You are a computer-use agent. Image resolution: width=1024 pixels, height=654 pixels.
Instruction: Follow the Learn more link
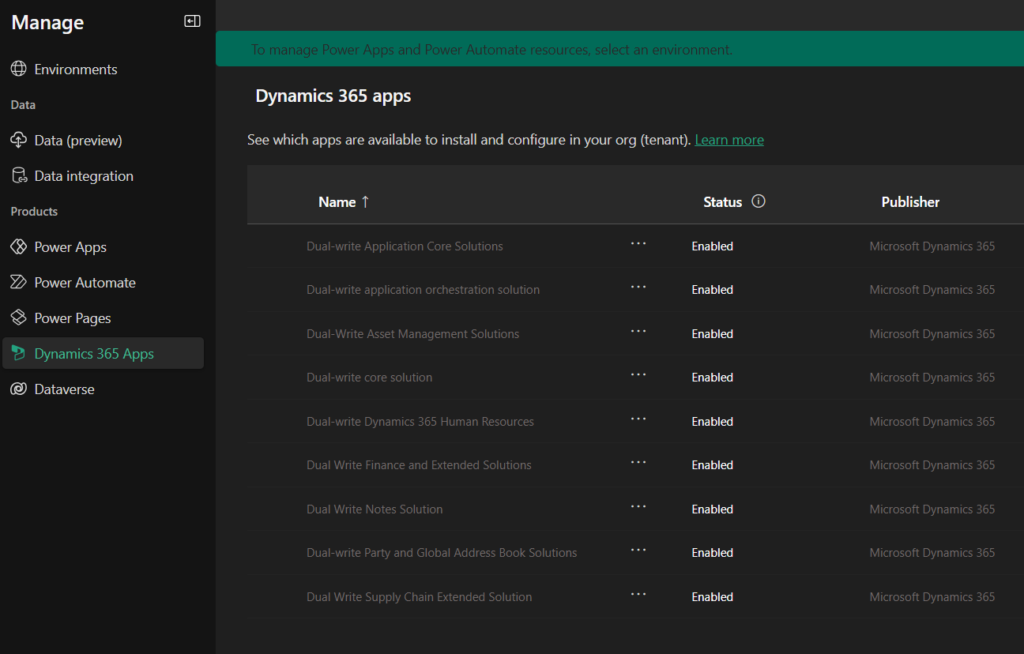click(729, 140)
